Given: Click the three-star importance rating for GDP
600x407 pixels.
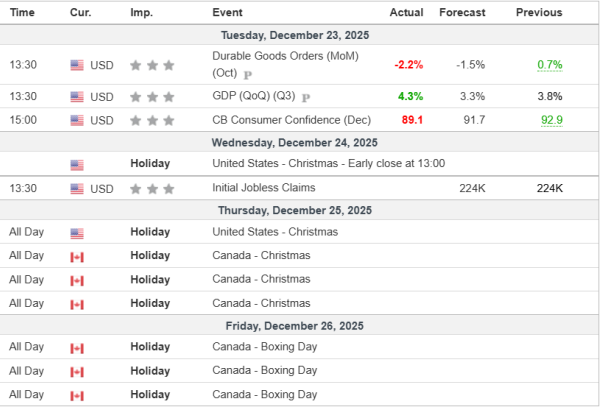Looking at the screenshot, I should coord(152,97).
